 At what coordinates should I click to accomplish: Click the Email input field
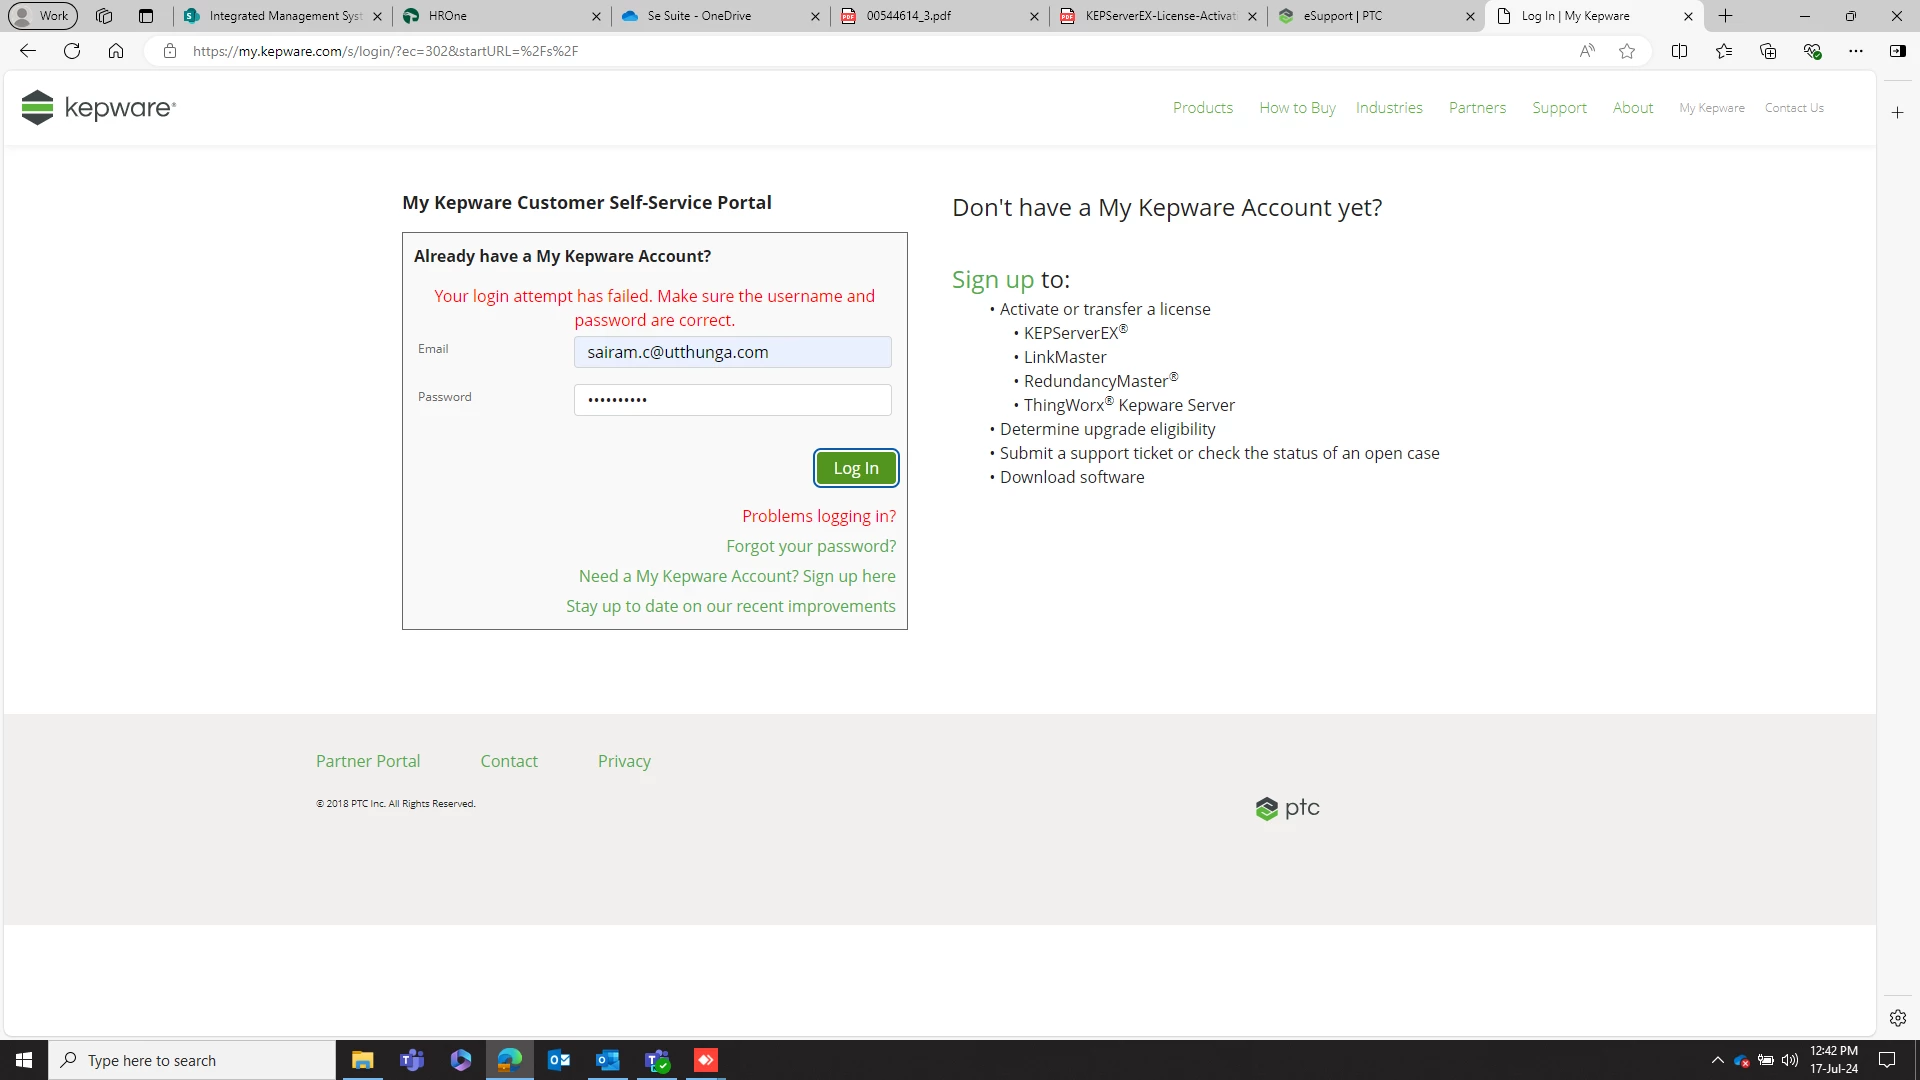[732, 352]
